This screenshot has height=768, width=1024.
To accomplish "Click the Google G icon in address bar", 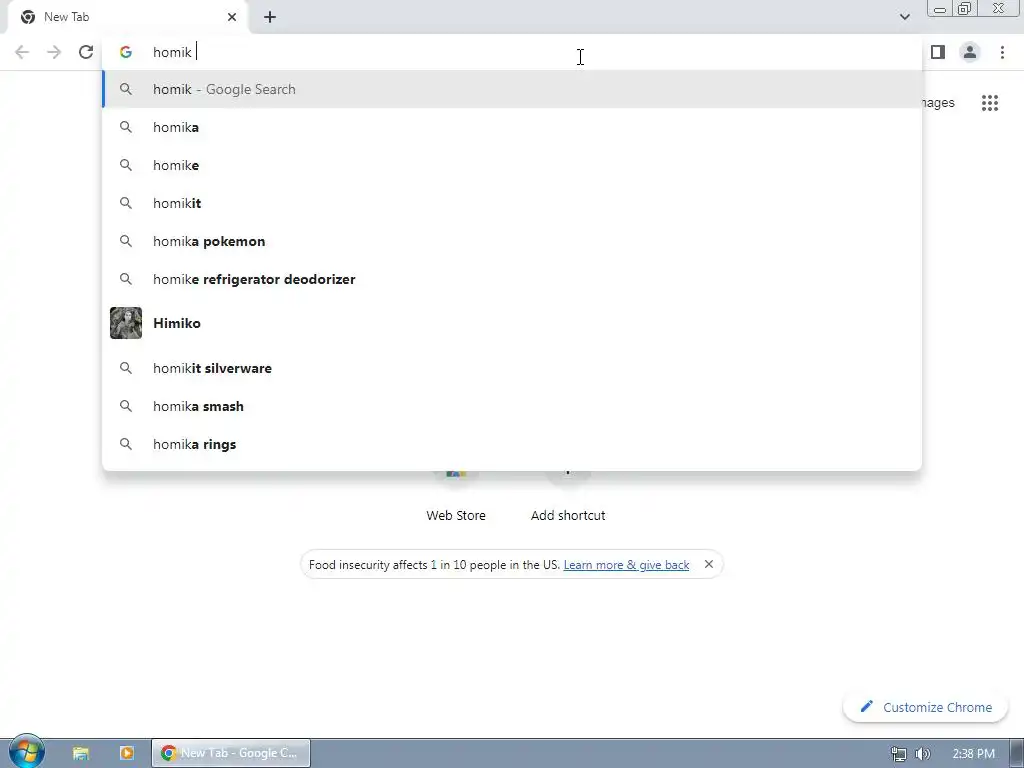I will [x=126, y=52].
